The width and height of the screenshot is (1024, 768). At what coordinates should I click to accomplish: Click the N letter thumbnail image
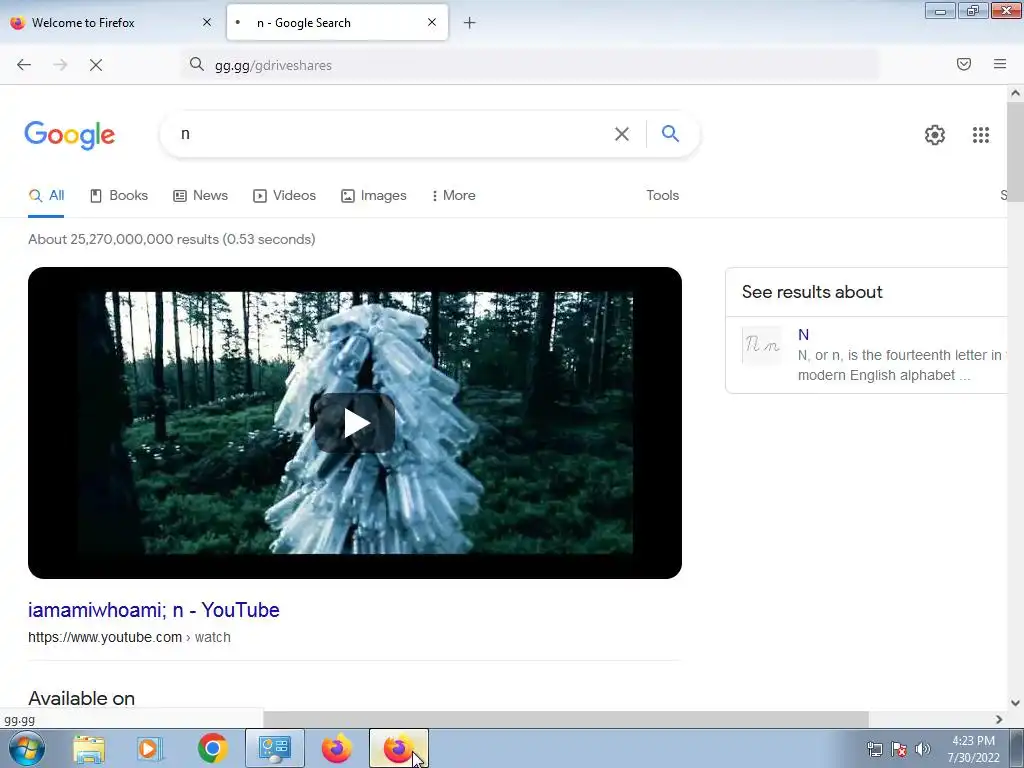[x=762, y=345]
